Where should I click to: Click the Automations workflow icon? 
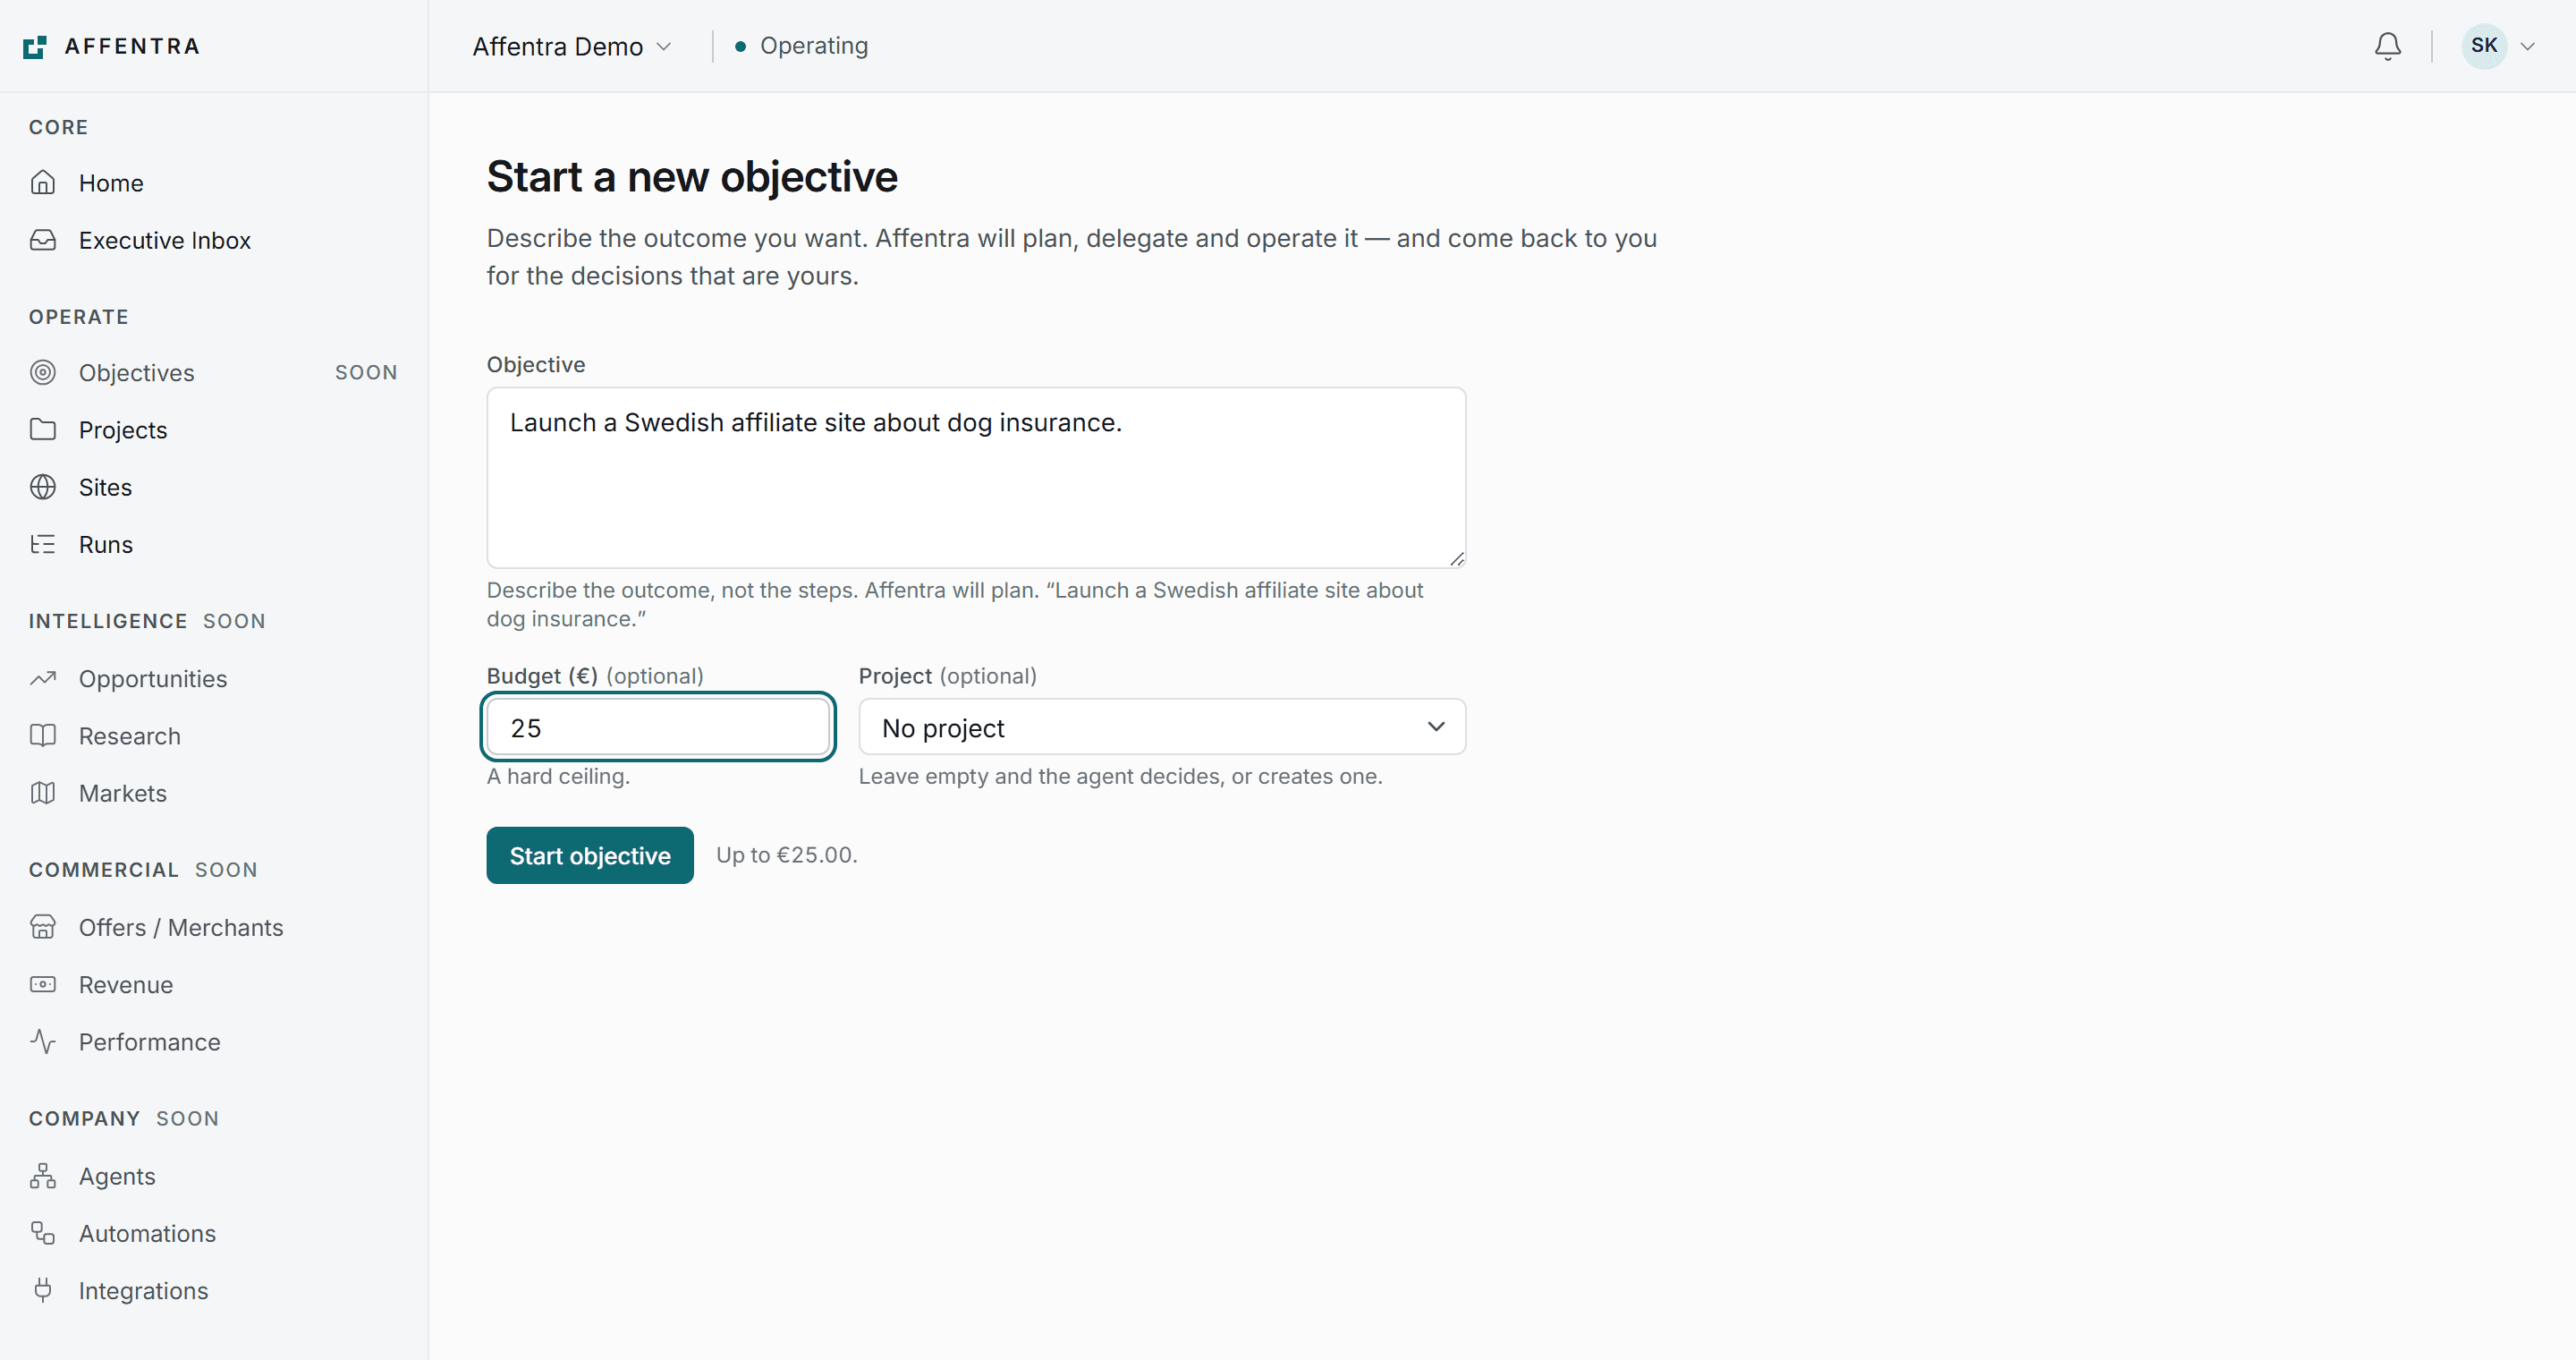(x=43, y=1233)
